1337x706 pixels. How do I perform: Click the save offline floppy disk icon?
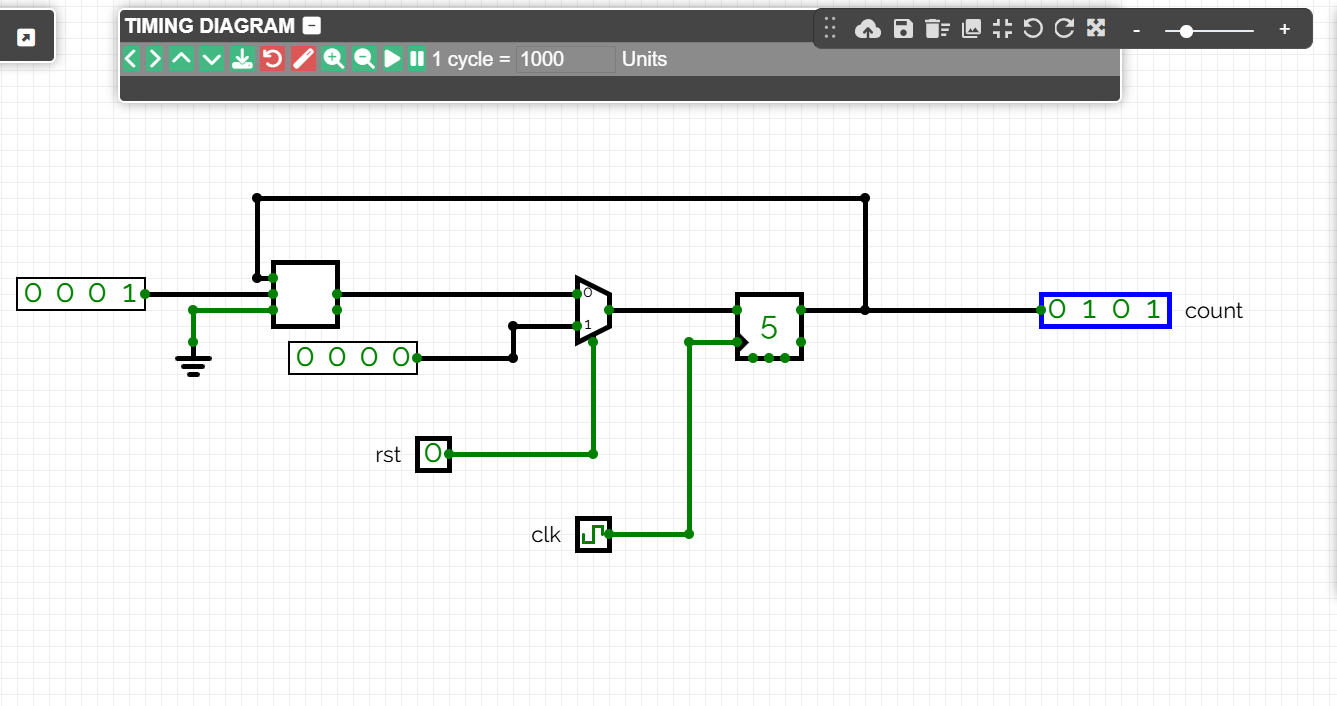pyautogui.click(x=903, y=29)
